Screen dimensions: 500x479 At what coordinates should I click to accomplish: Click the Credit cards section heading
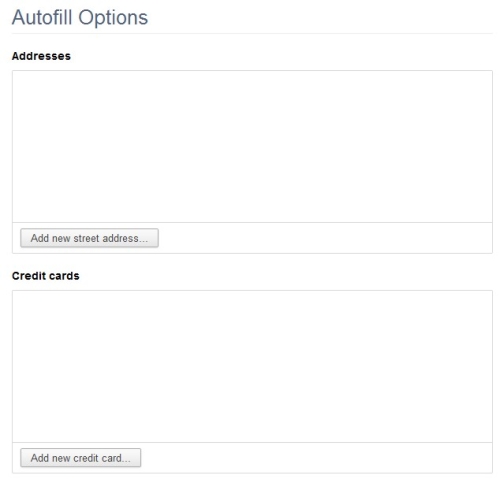click(x=46, y=276)
